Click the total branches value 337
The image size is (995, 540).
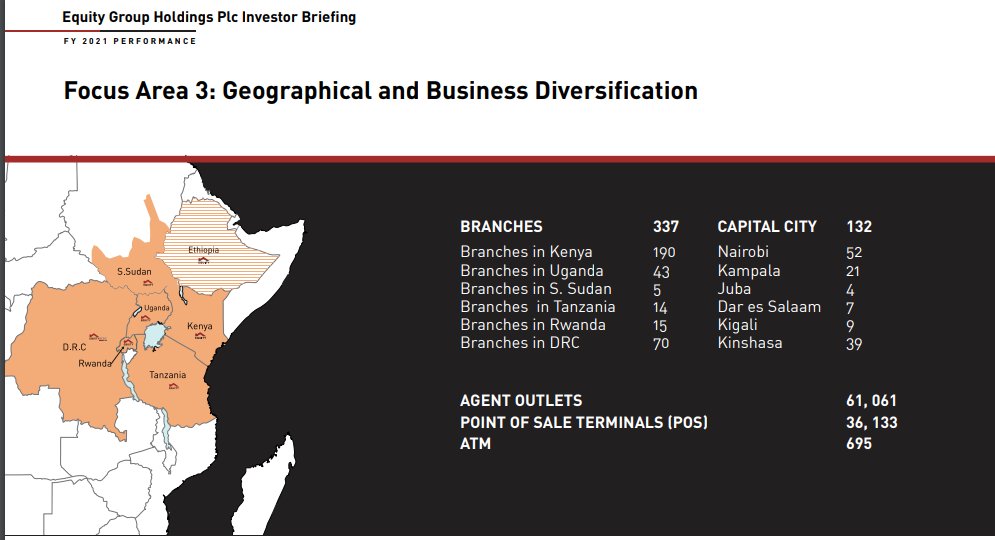[666, 227]
